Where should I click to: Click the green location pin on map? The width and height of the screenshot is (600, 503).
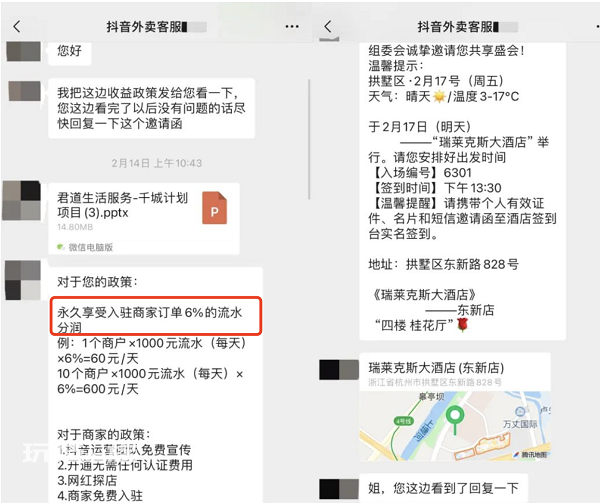(x=455, y=419)
